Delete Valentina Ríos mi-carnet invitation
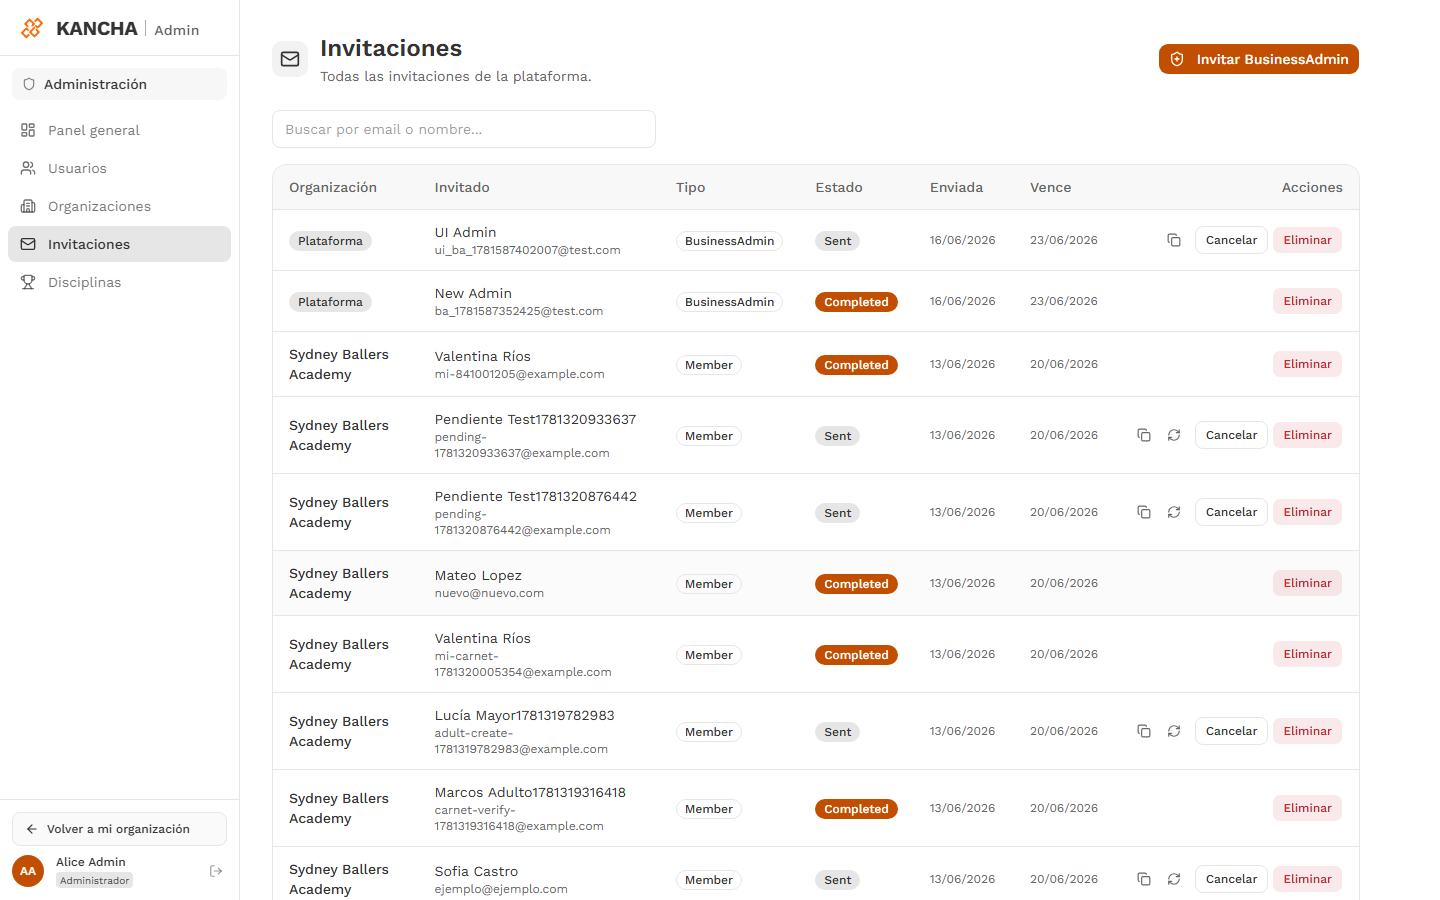Screen dimensions: 1440x900 pyautogui.click(x=1307, y=654)
